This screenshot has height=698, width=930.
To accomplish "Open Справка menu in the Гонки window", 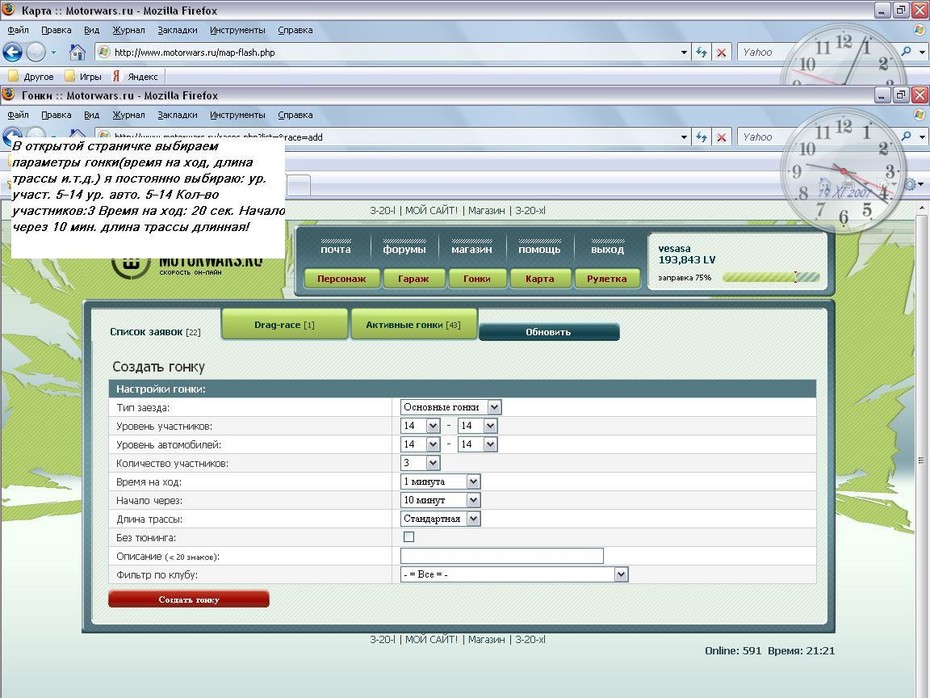I will 295,115.
